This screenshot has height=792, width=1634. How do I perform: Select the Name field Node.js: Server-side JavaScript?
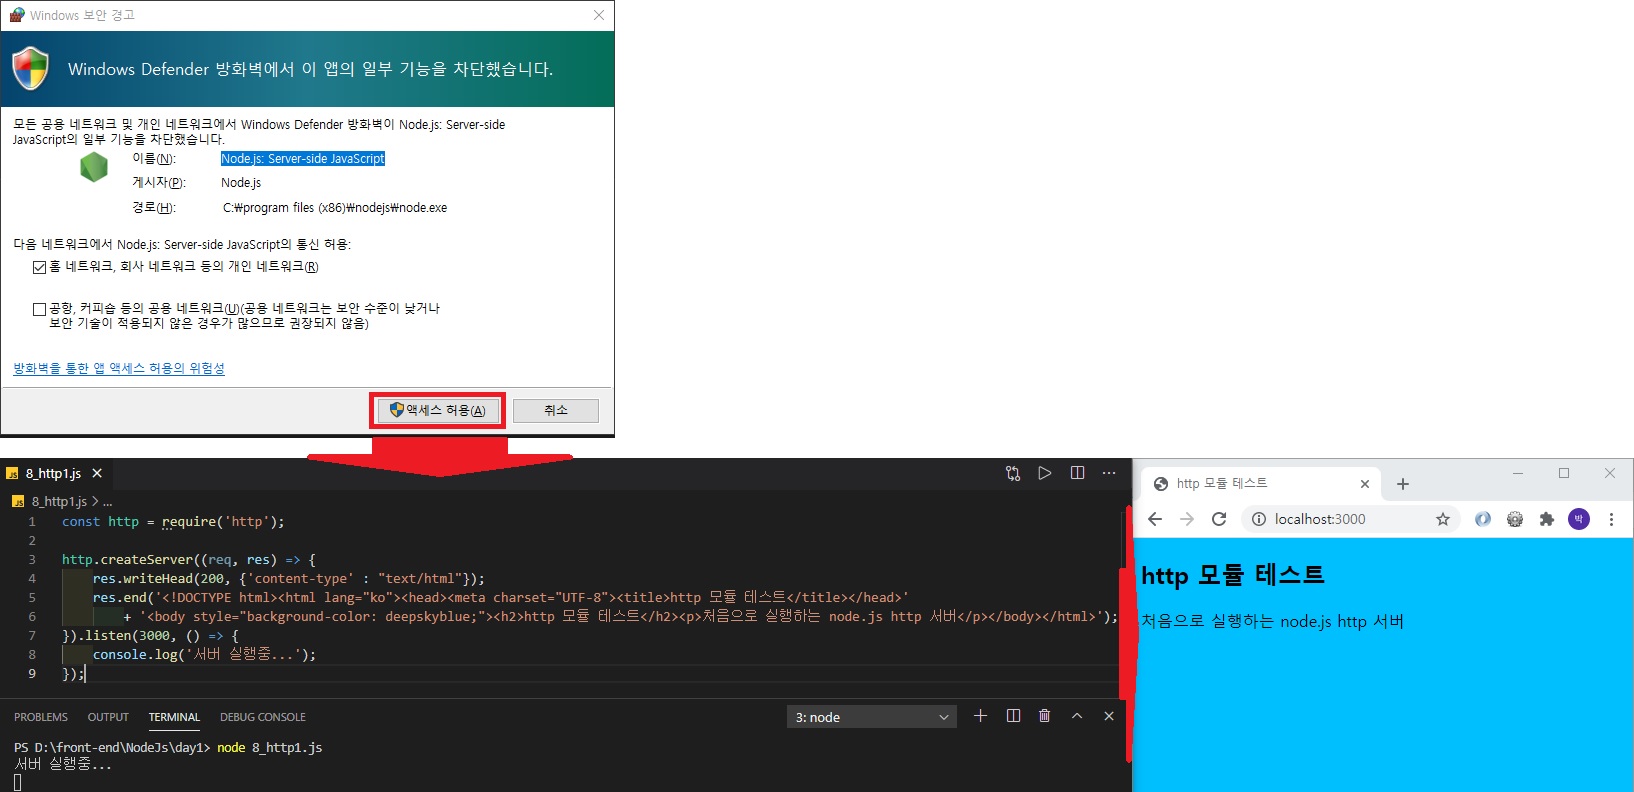pyautogui.click(x=303, y=159)
